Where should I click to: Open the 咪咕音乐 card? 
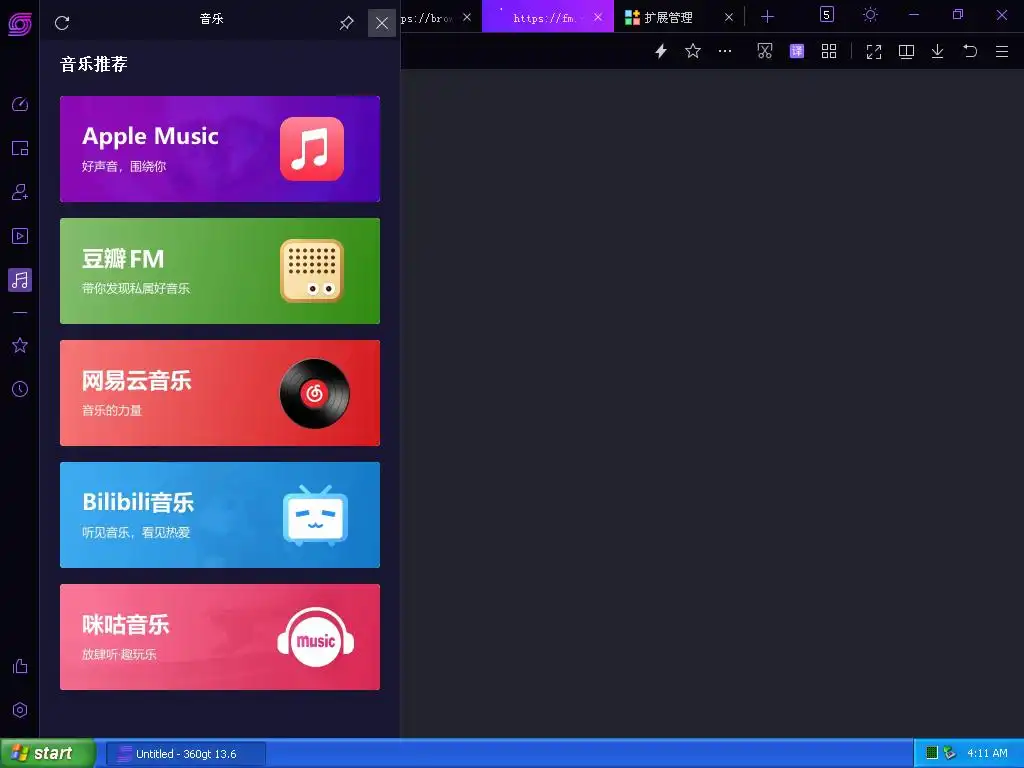click(x=219, y=637)
